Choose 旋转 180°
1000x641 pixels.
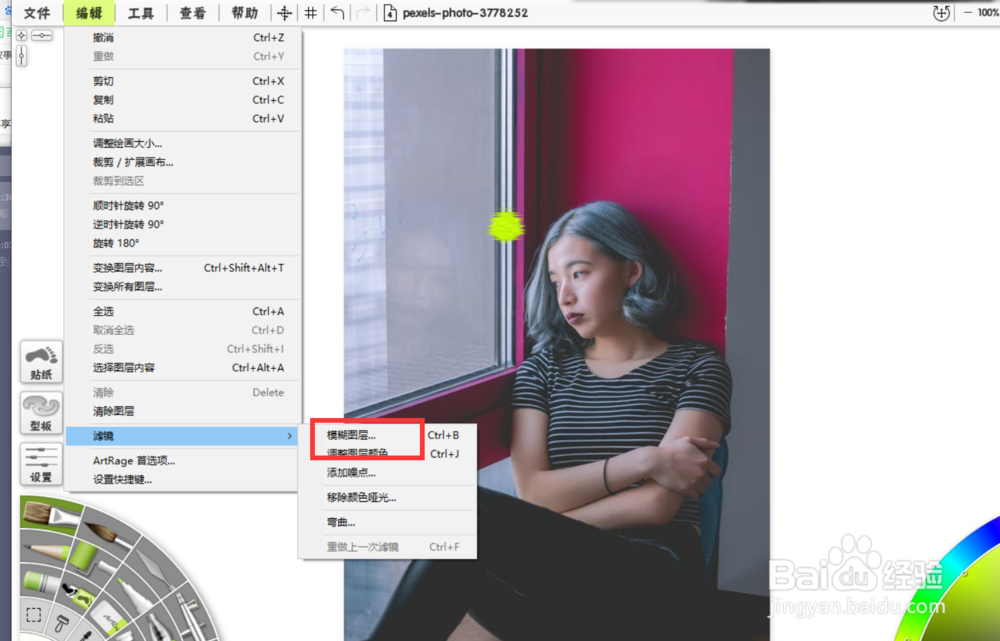coord(182,243)
